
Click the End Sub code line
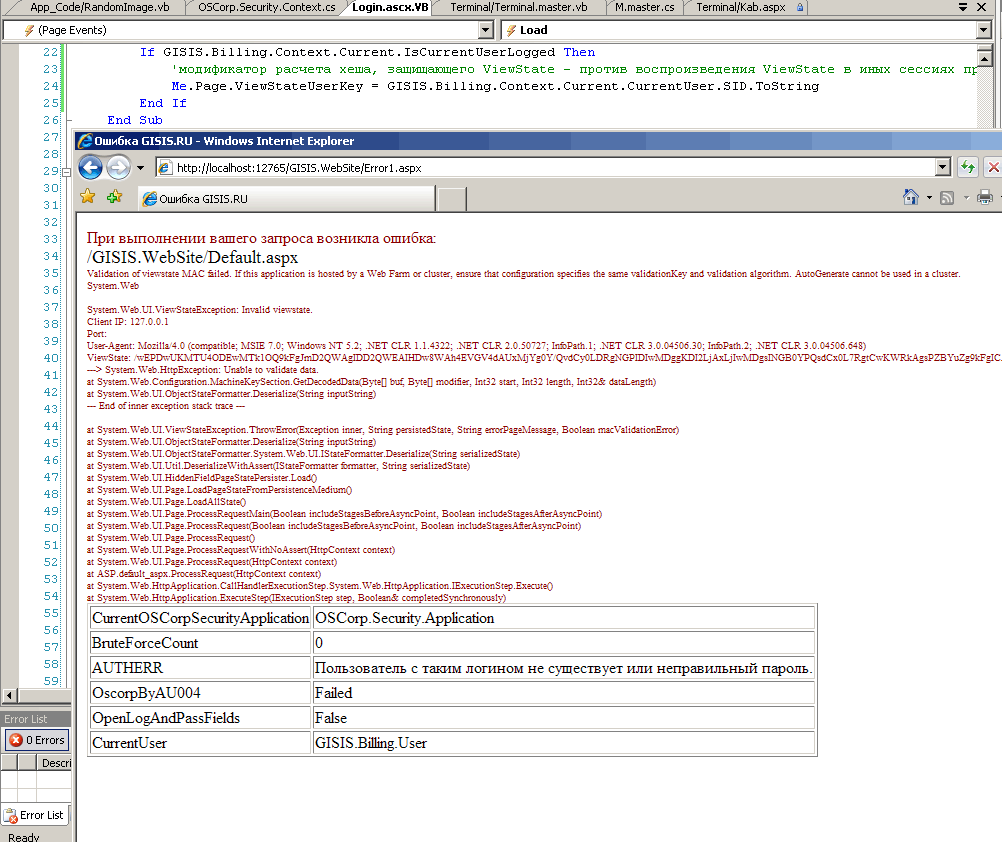point(135,120)
